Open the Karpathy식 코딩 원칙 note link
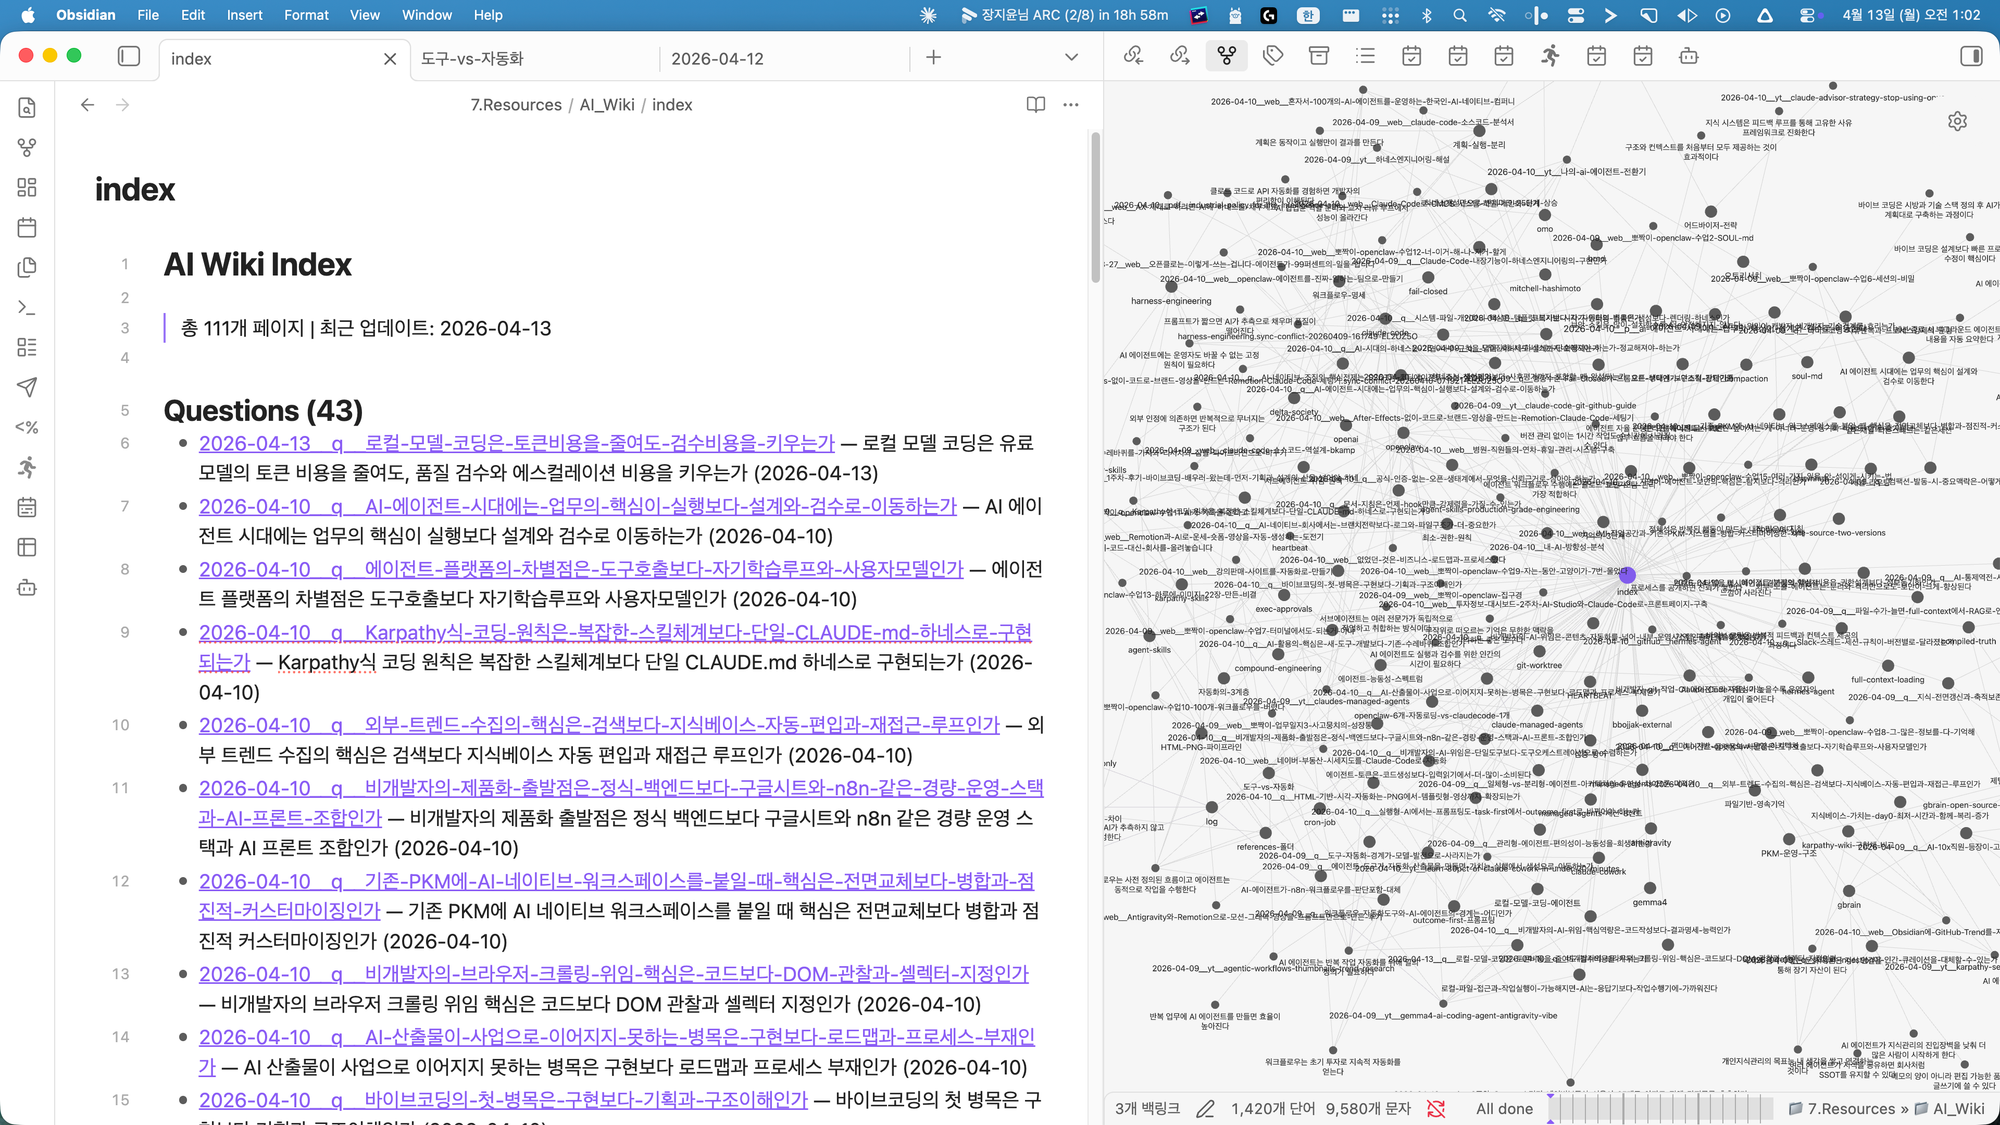Viewport: 2000px width, 1125px height. click(x=615, y=633)
